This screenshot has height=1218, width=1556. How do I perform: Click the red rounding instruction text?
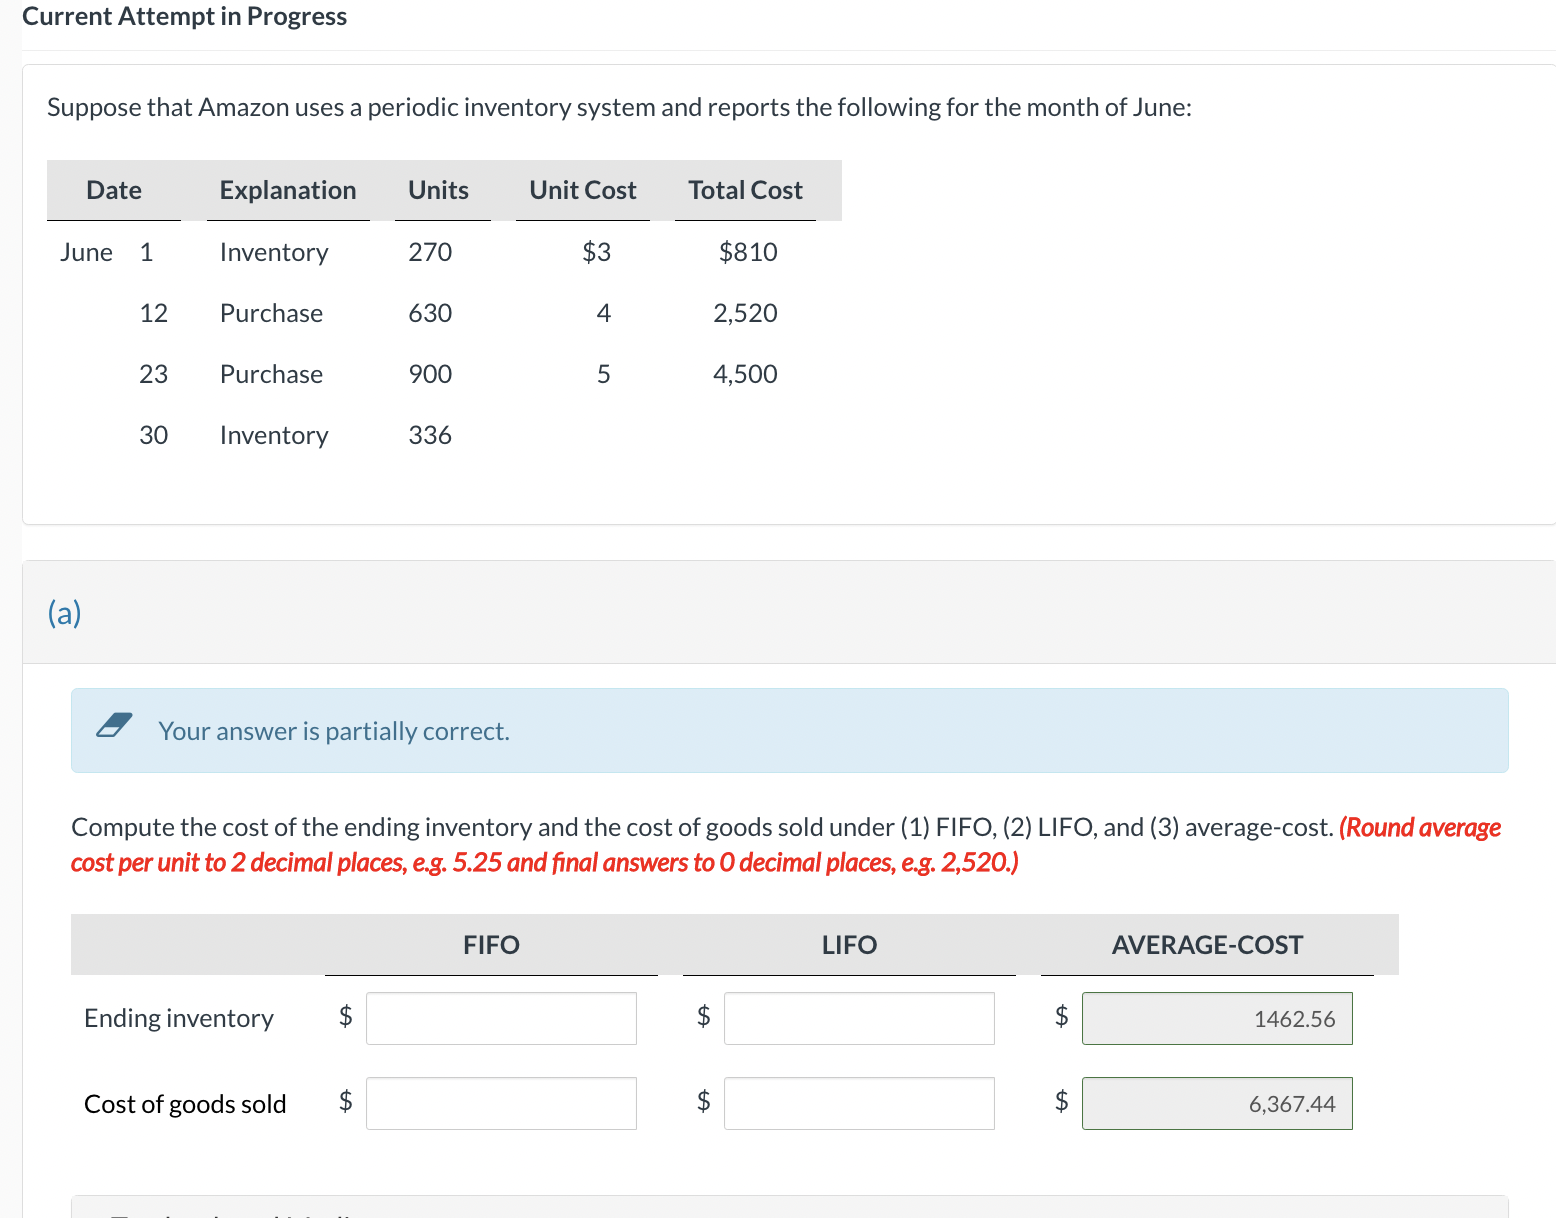click(x=786, y=845)
